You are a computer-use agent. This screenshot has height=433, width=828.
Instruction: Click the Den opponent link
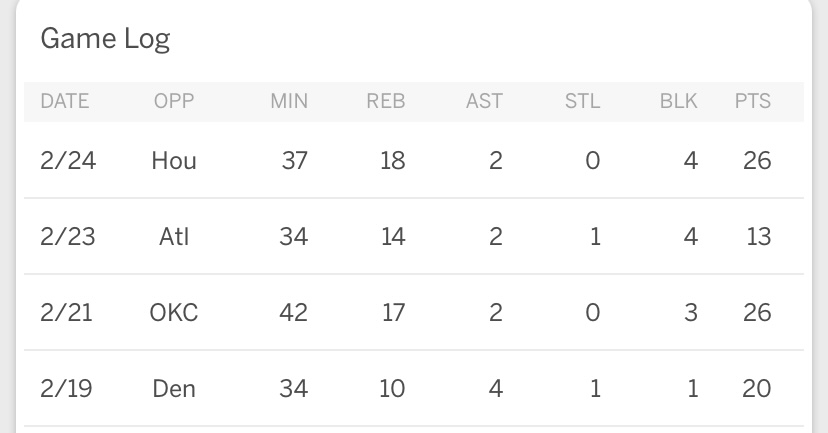pyautogui.click(x=174, y=388)
